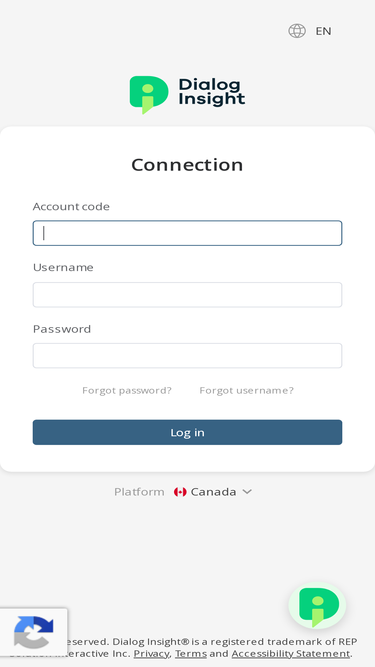Click the Canada flag icon

tap(180, 492)
